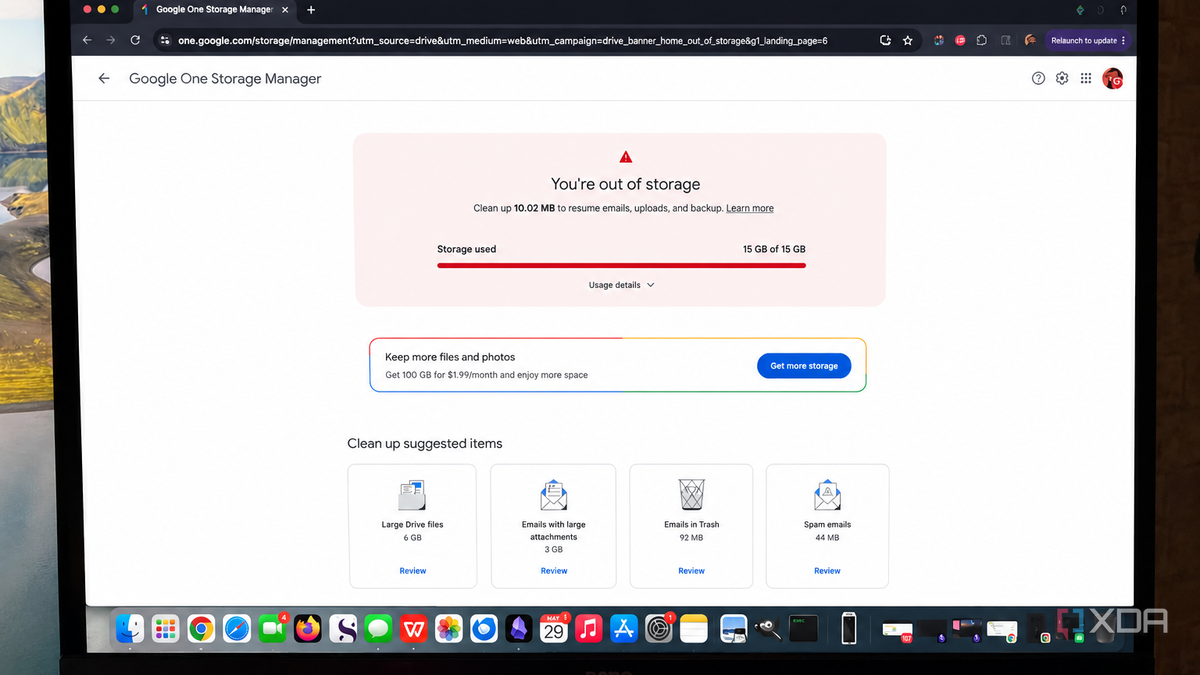This screenshot has width=1200, height=675.
Task: Click Get more storage
Action: (x=804, y=366)
